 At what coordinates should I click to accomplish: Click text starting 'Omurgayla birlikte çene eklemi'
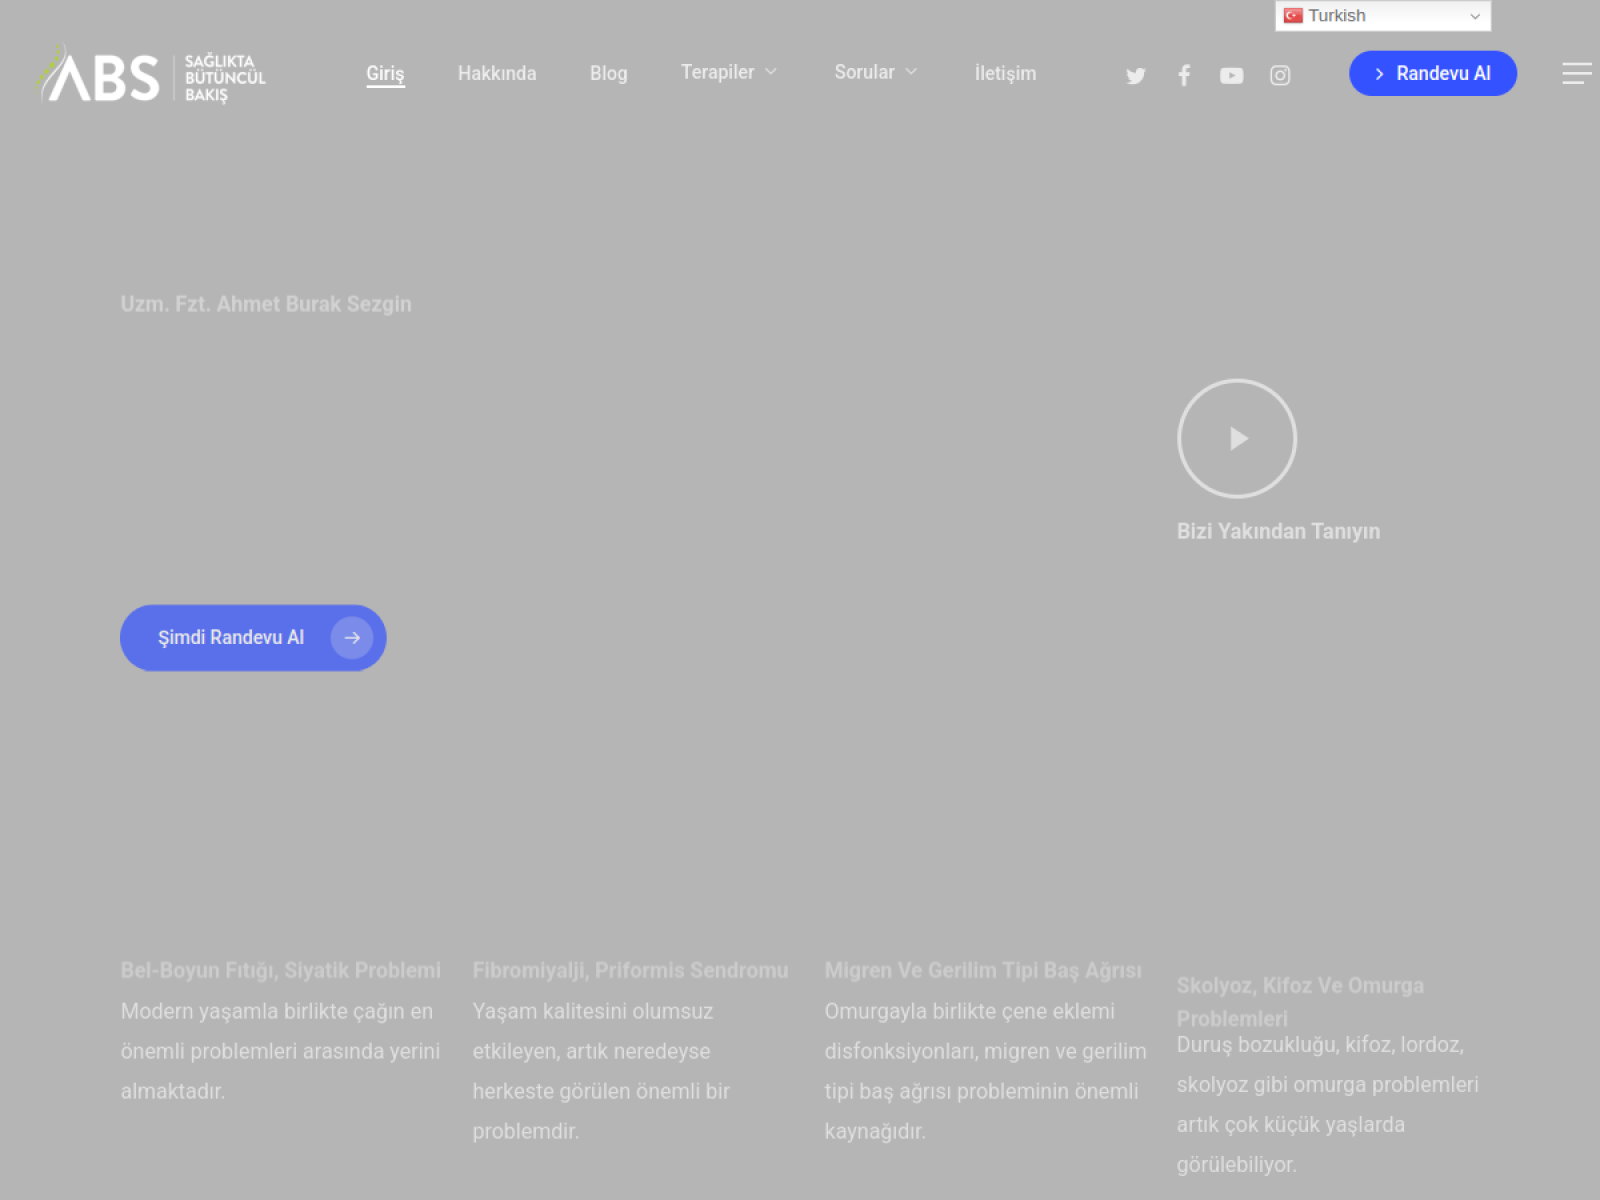pyautogui.click(x=985, y=1071)
